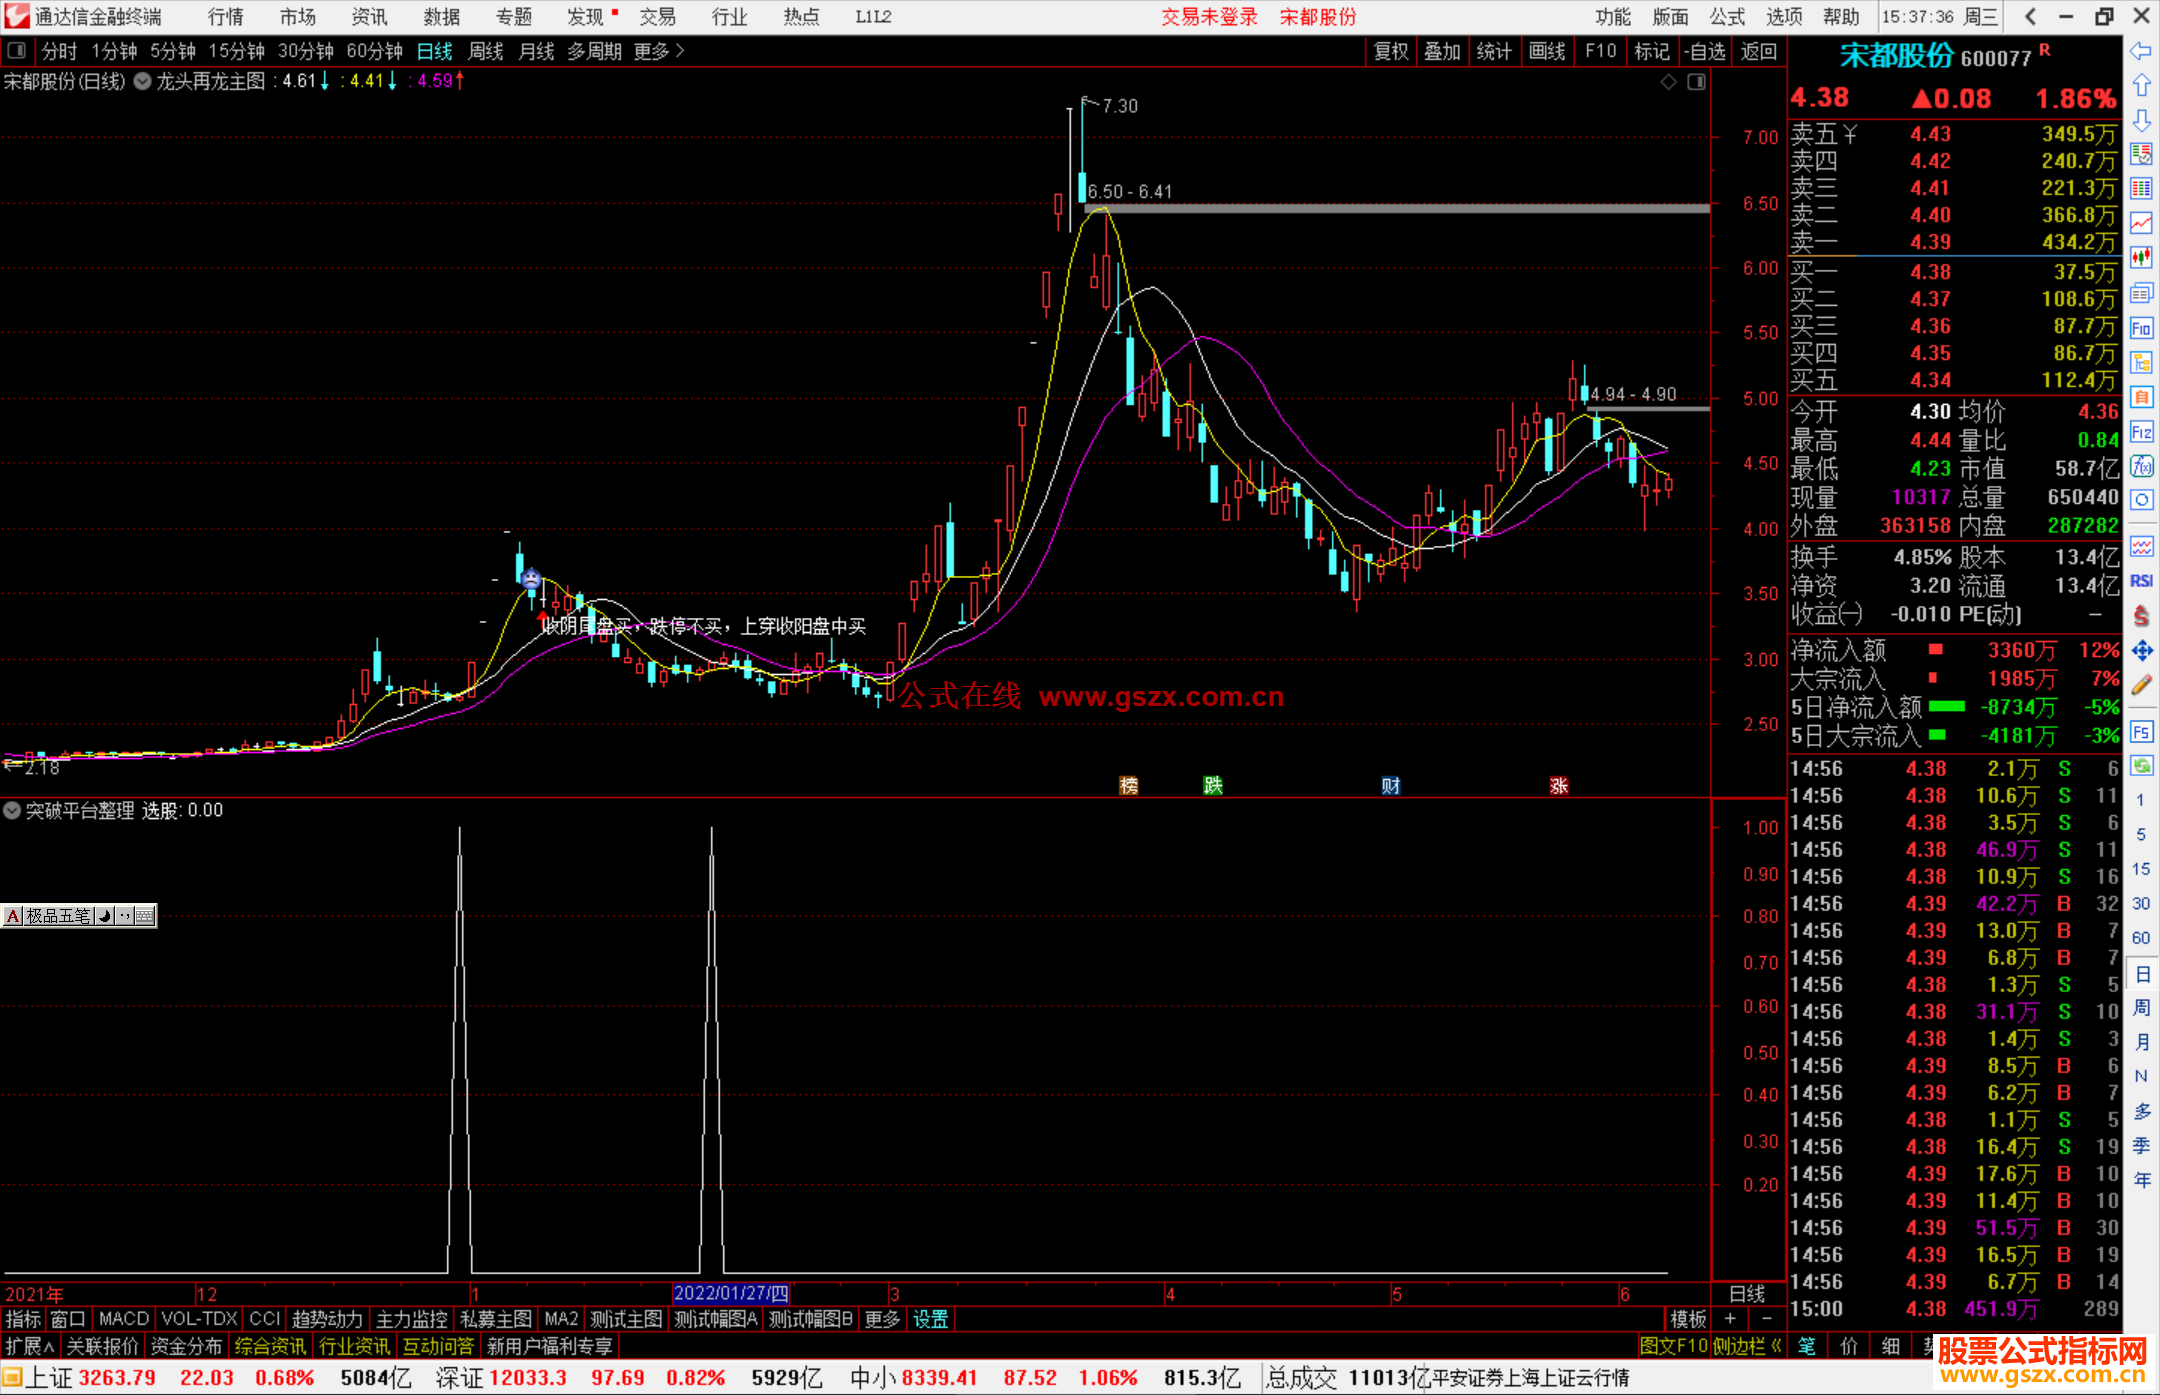
Task: Open the multi-window report icon
Action: point(2141,293)
